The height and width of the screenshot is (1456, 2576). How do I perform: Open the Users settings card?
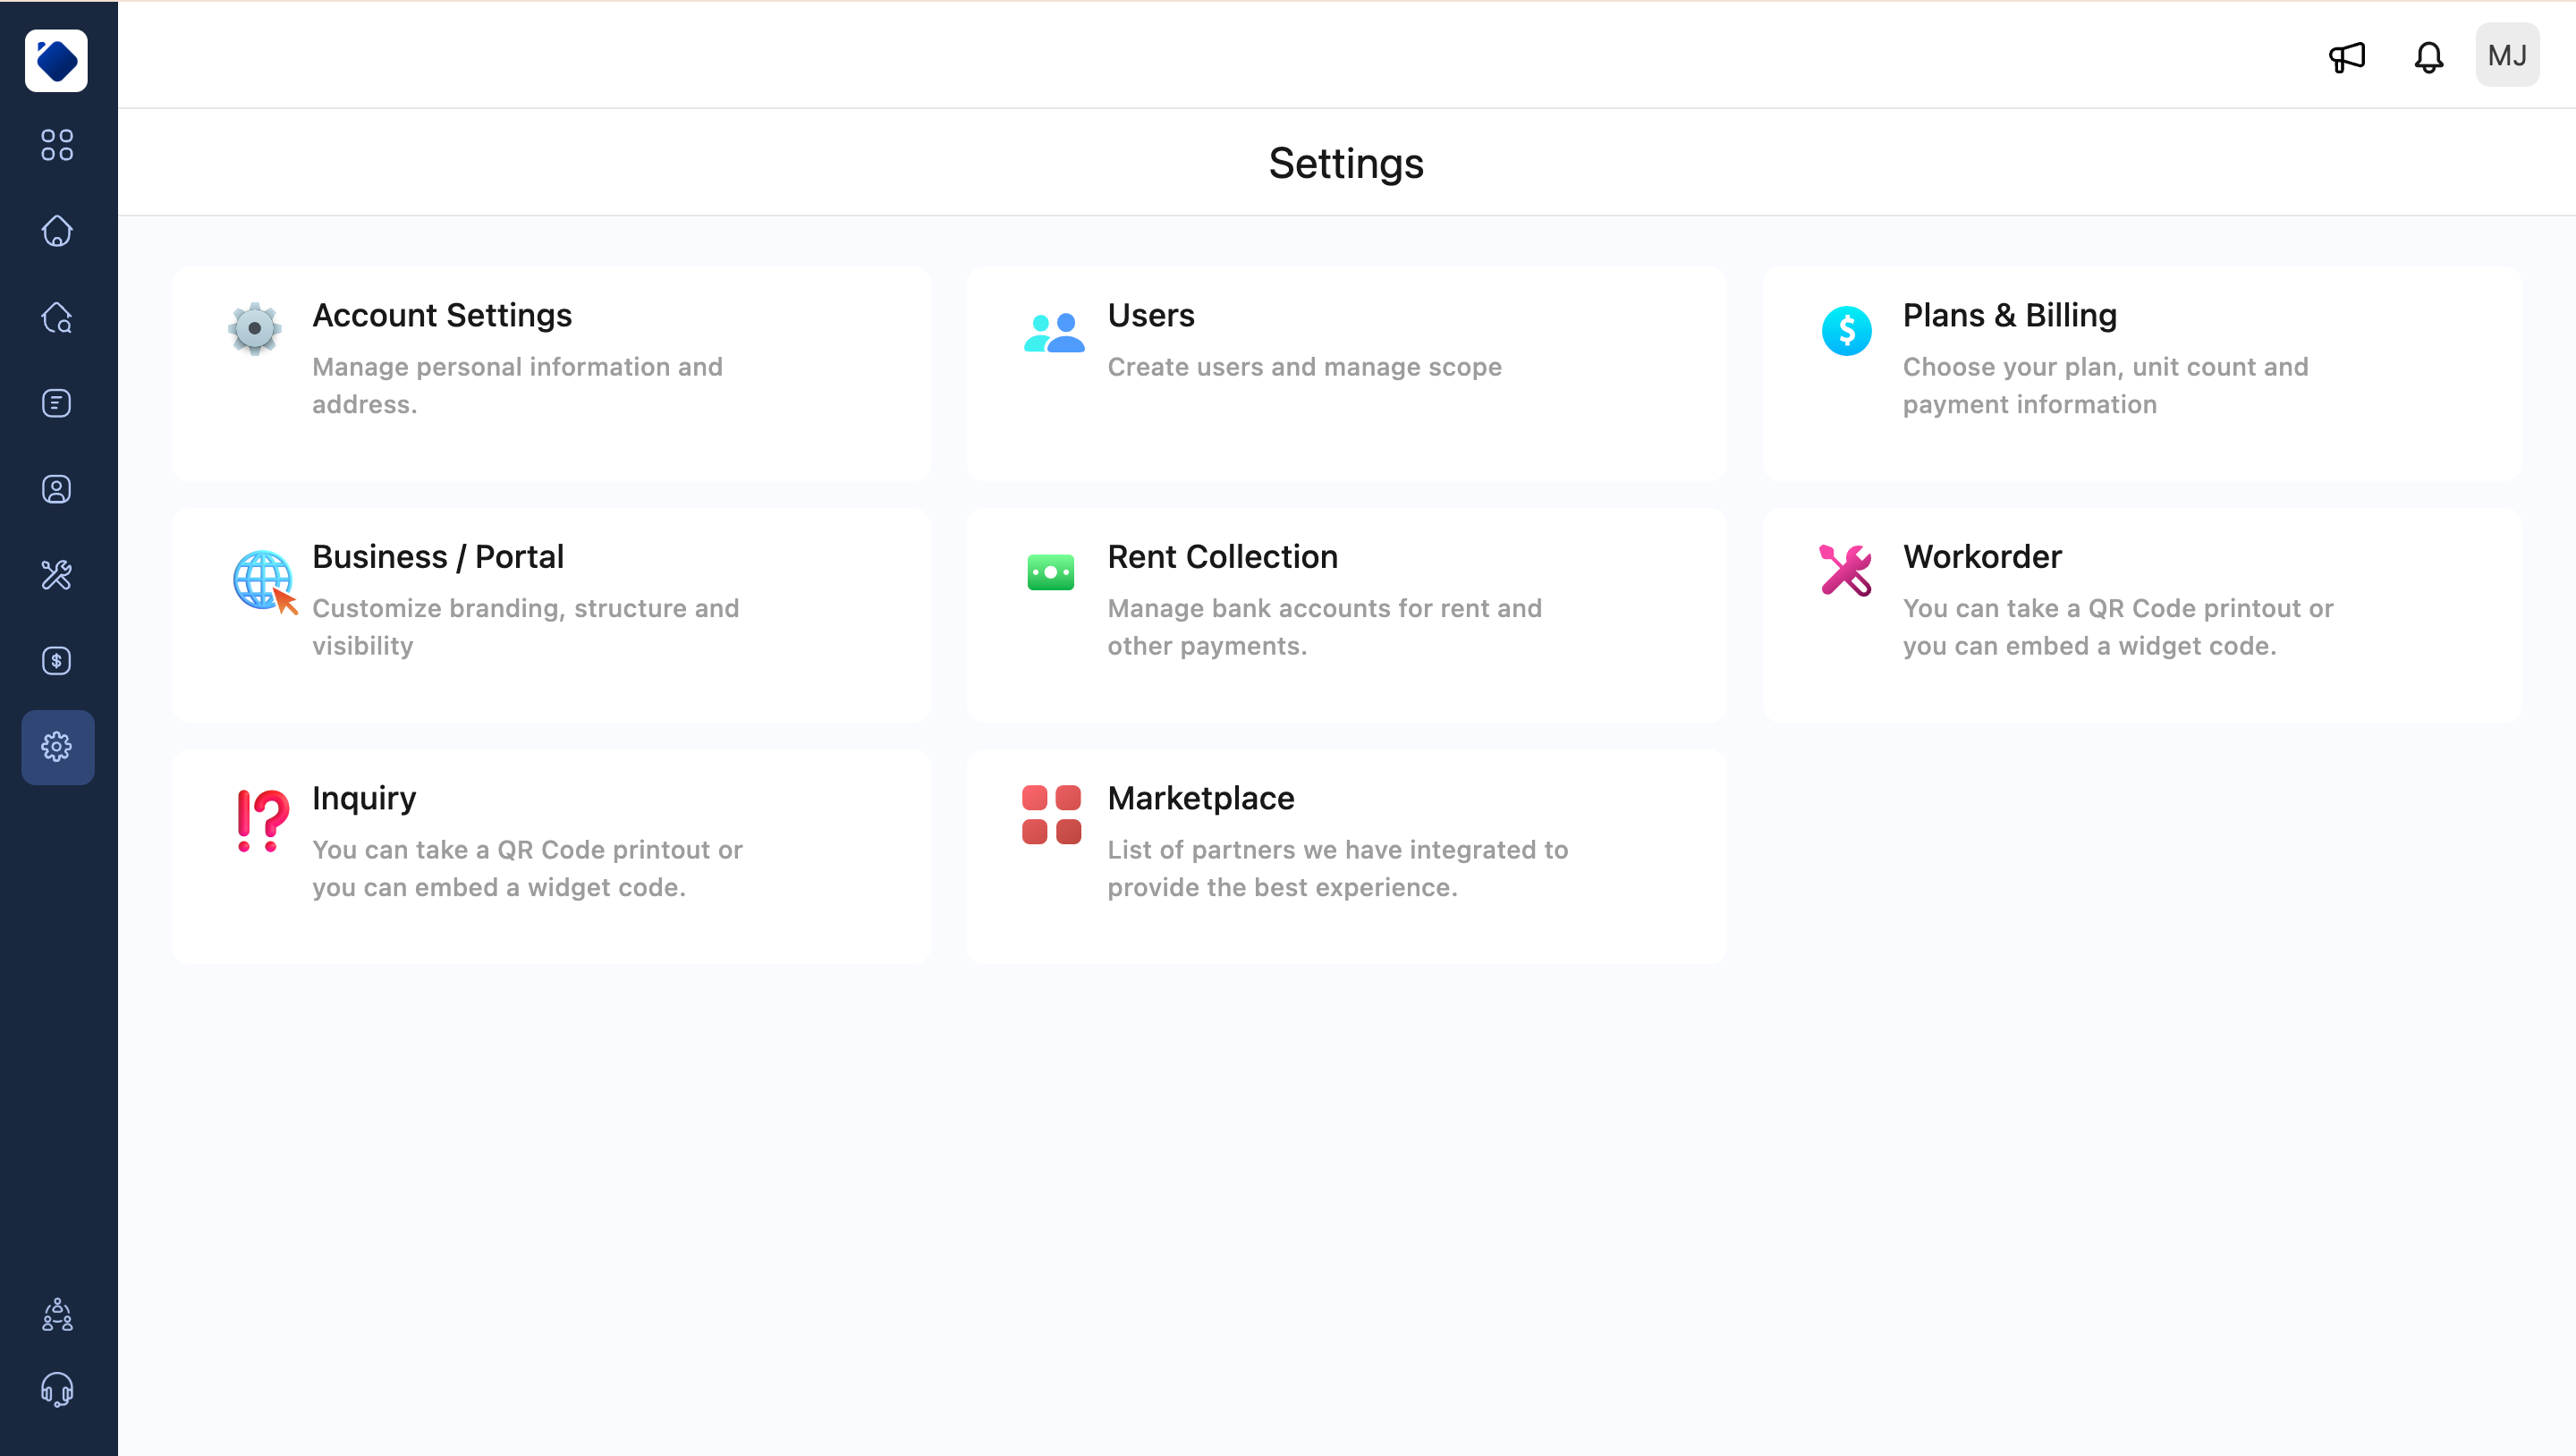(1345, 373)
